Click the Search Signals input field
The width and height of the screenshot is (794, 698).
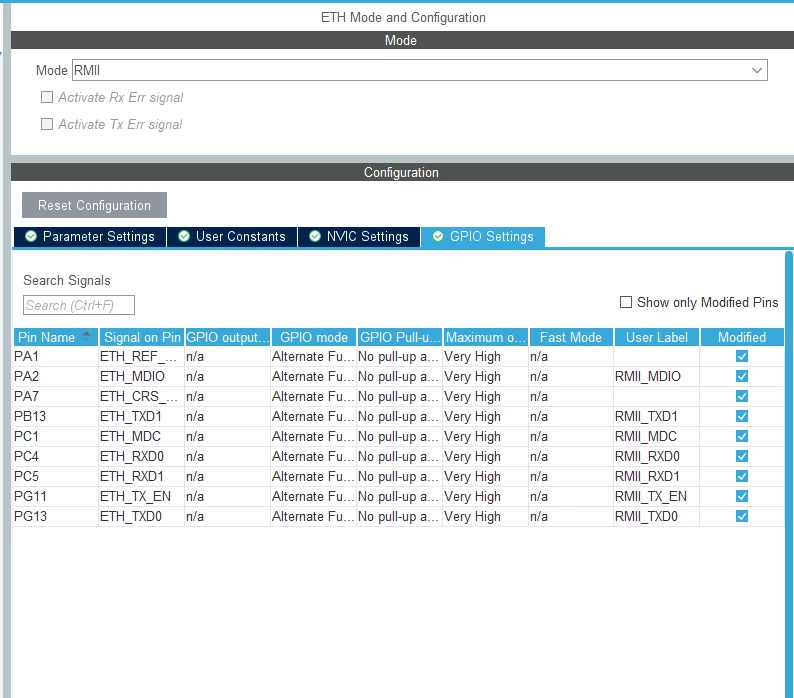point(79,305)
